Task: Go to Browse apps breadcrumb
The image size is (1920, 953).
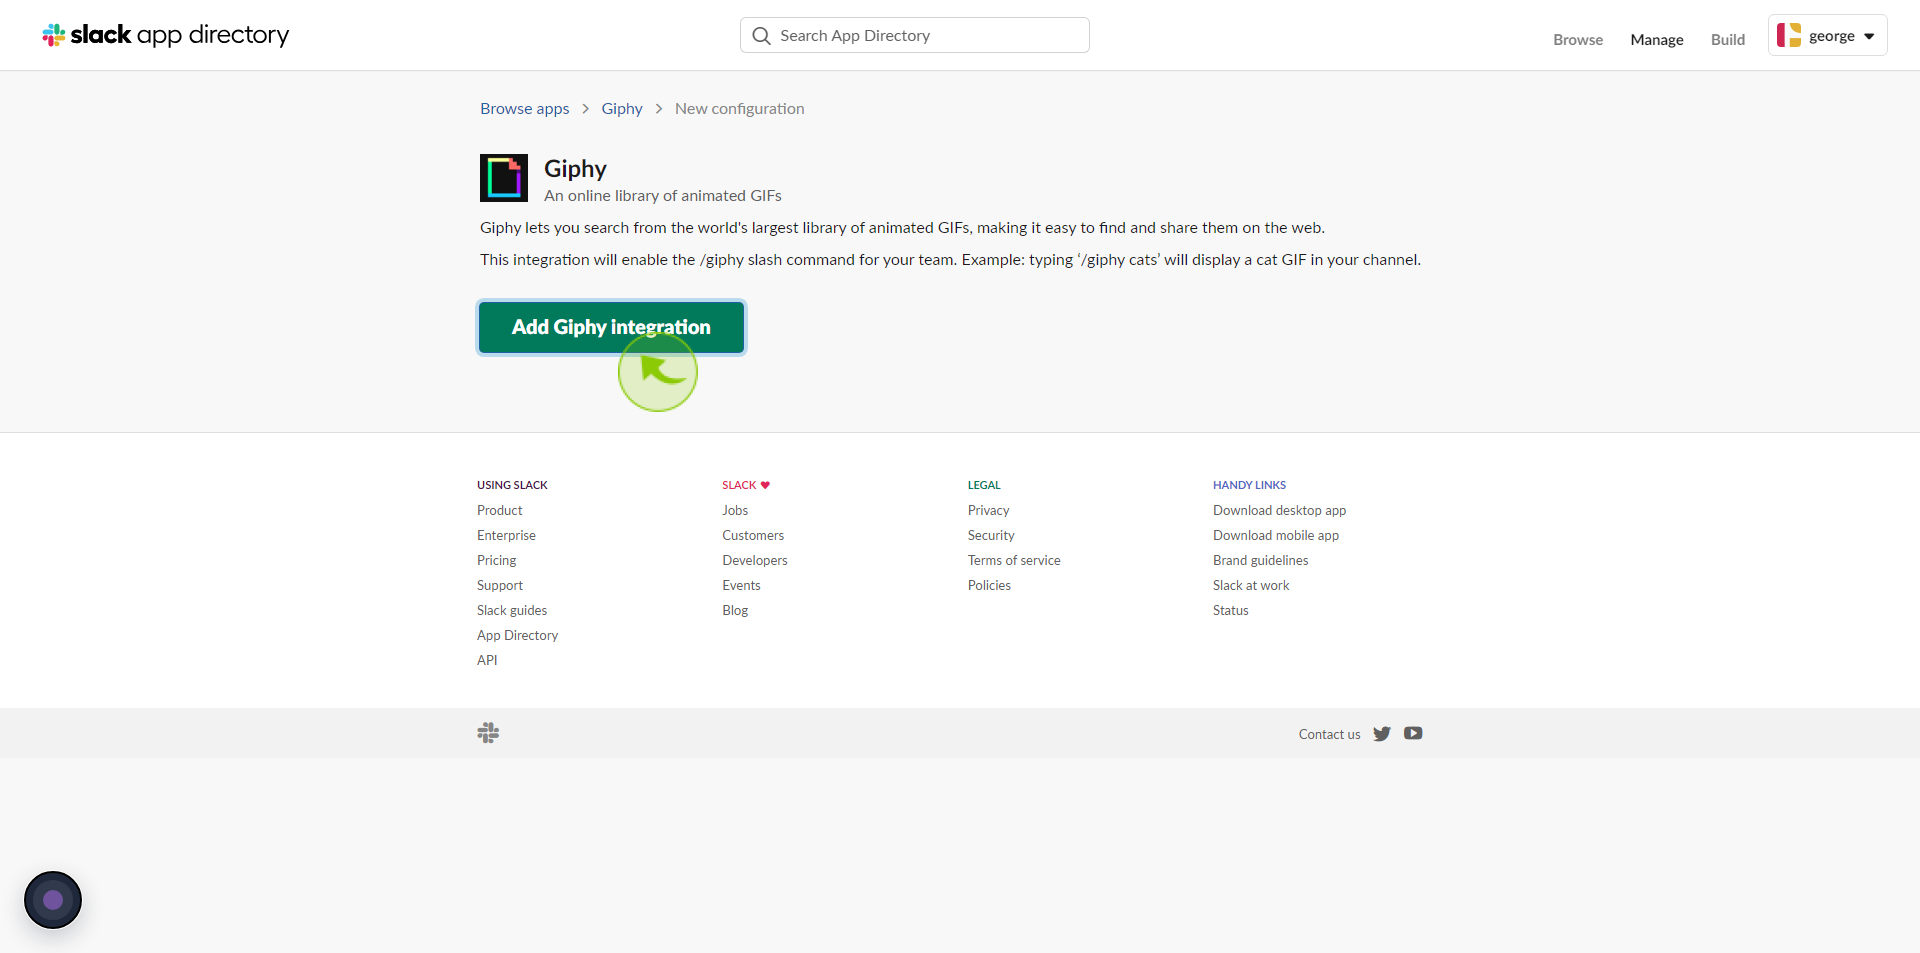Action: pos(525,109)
